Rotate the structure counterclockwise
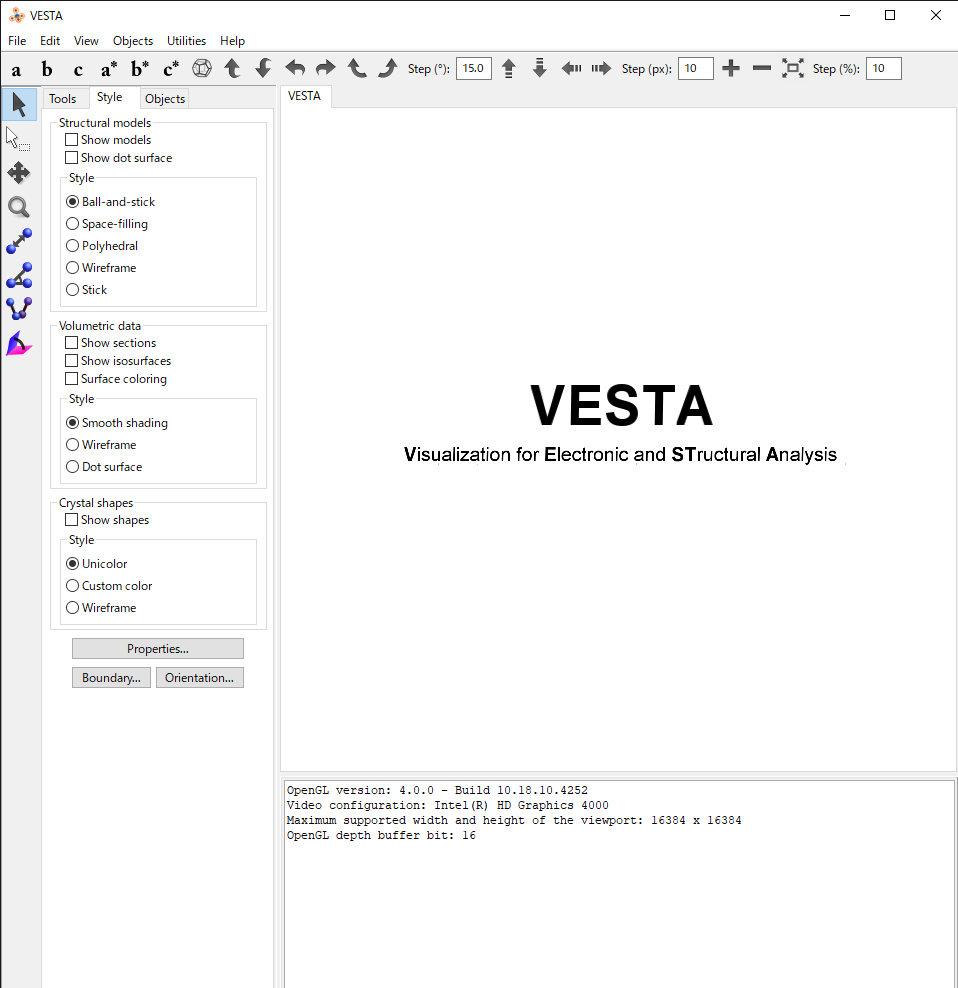Image resolution: width=958 pixels, height=988 pixels. [357, 68]
